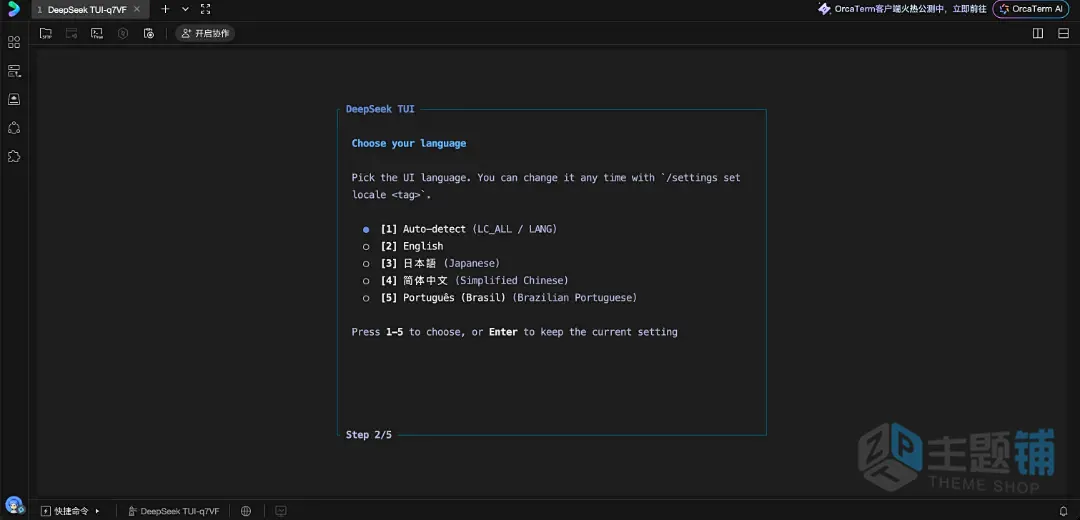Open the OrcaTerm AI button
Image resolution: width=1080 pixels, height=520 pixels.
click(1031, 9)
